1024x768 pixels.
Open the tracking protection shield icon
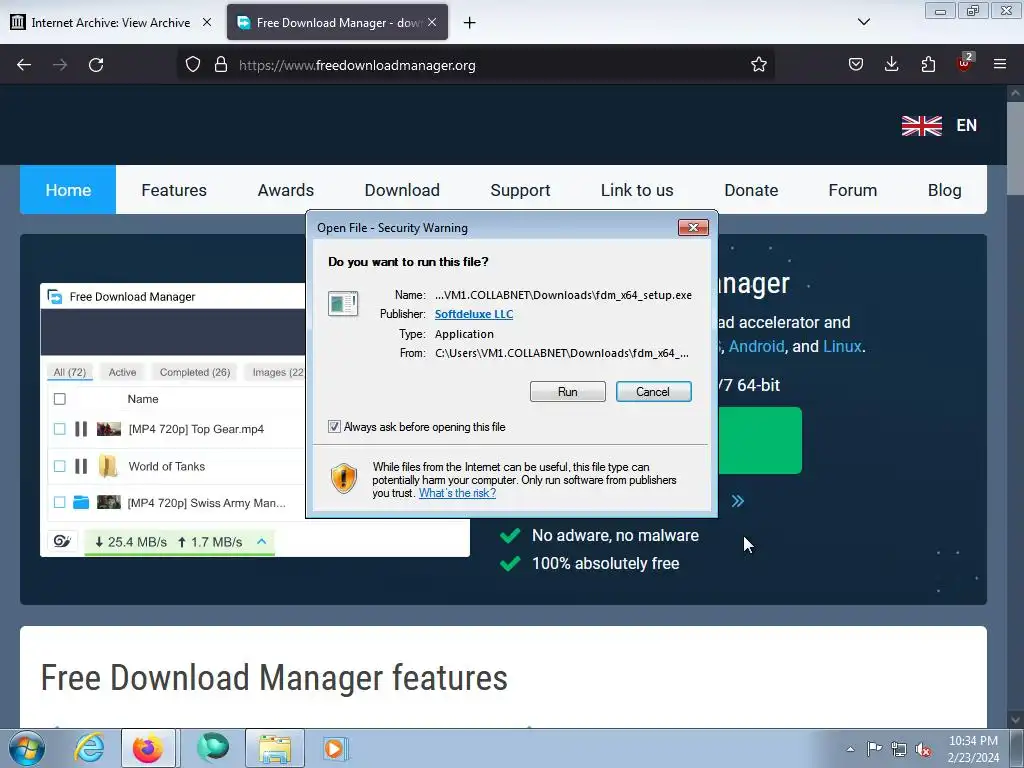click(x=193, y=64)
